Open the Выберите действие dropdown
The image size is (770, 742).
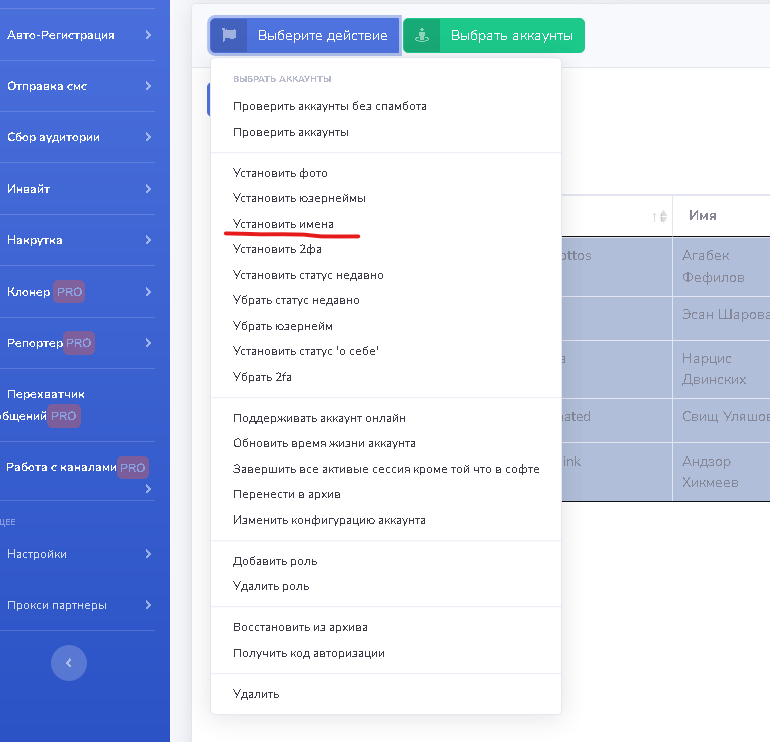[x=305, y=35]
